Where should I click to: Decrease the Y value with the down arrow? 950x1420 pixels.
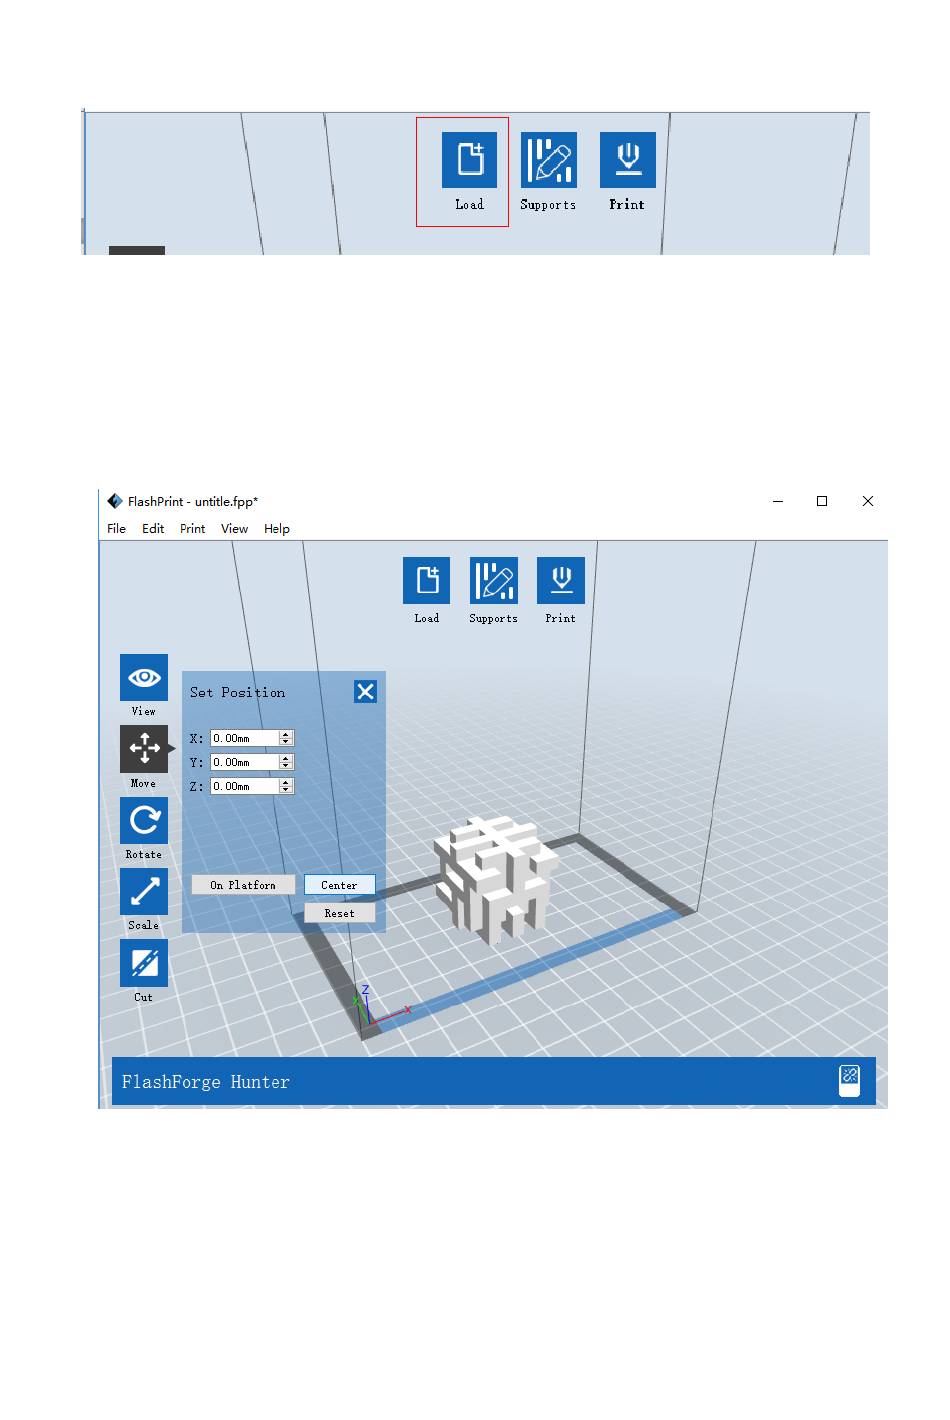(x=286, y=766)
